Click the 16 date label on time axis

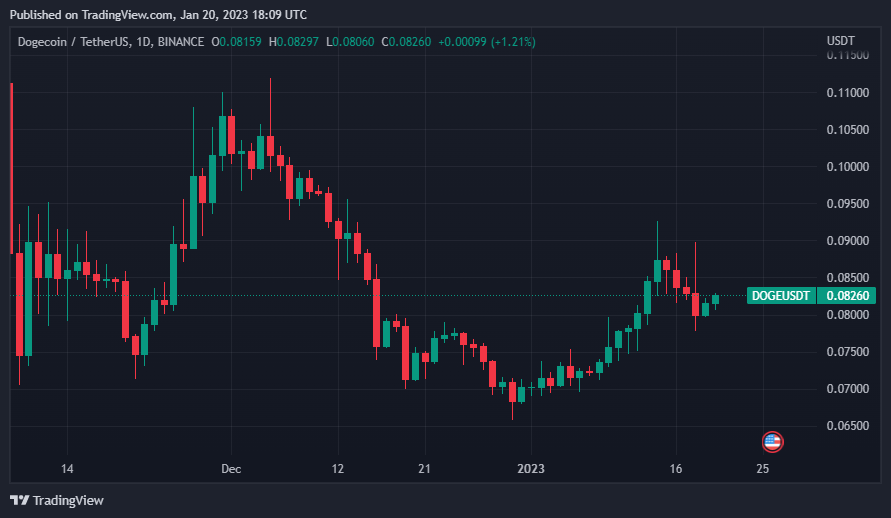pos(676,469)
